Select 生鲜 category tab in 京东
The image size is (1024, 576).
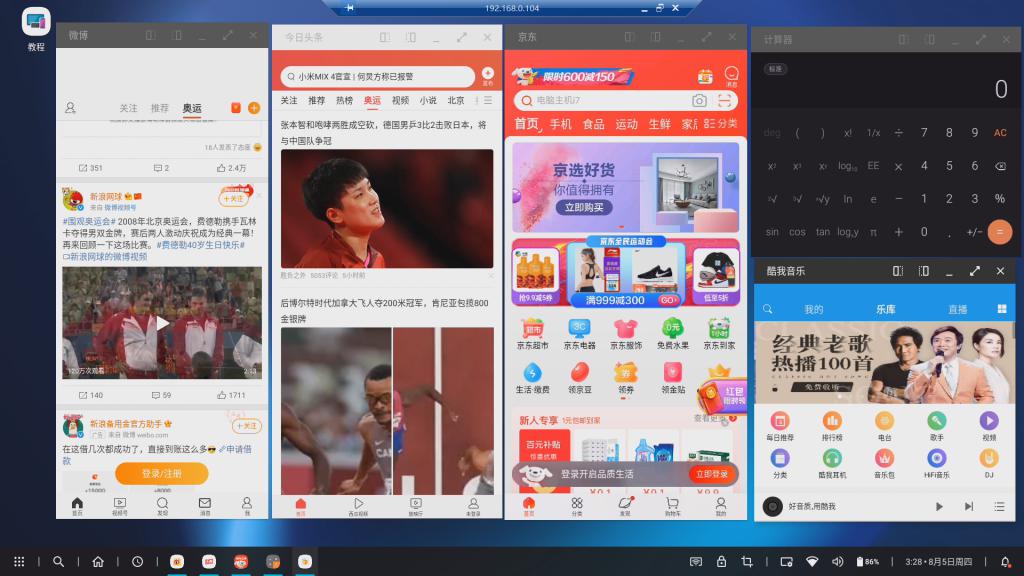click(x=659, y=124)
